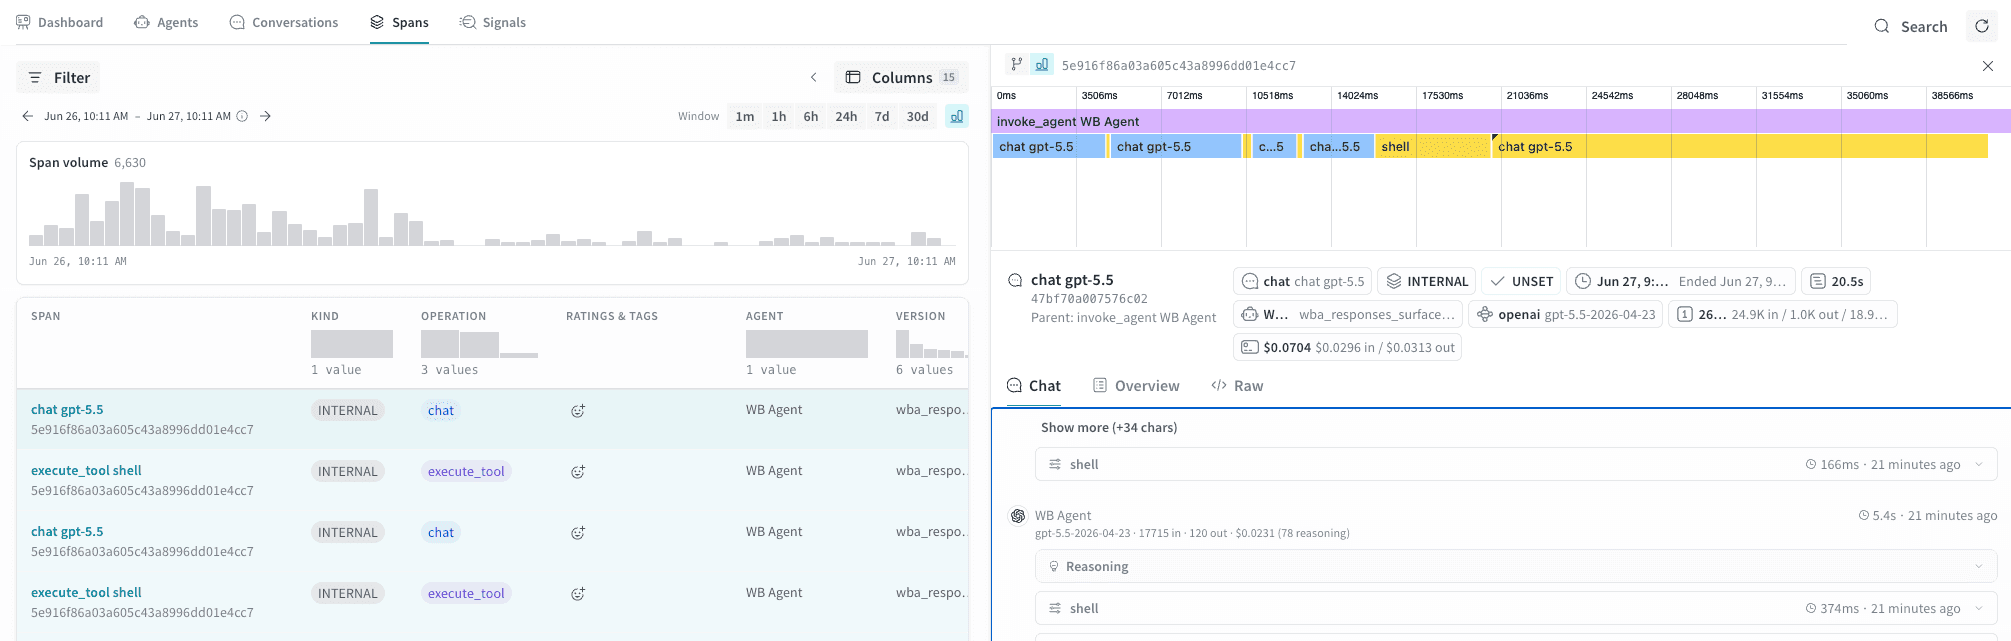Click the openai gpt-5.5-2026-04-23 model badge

coord(1566,314)
